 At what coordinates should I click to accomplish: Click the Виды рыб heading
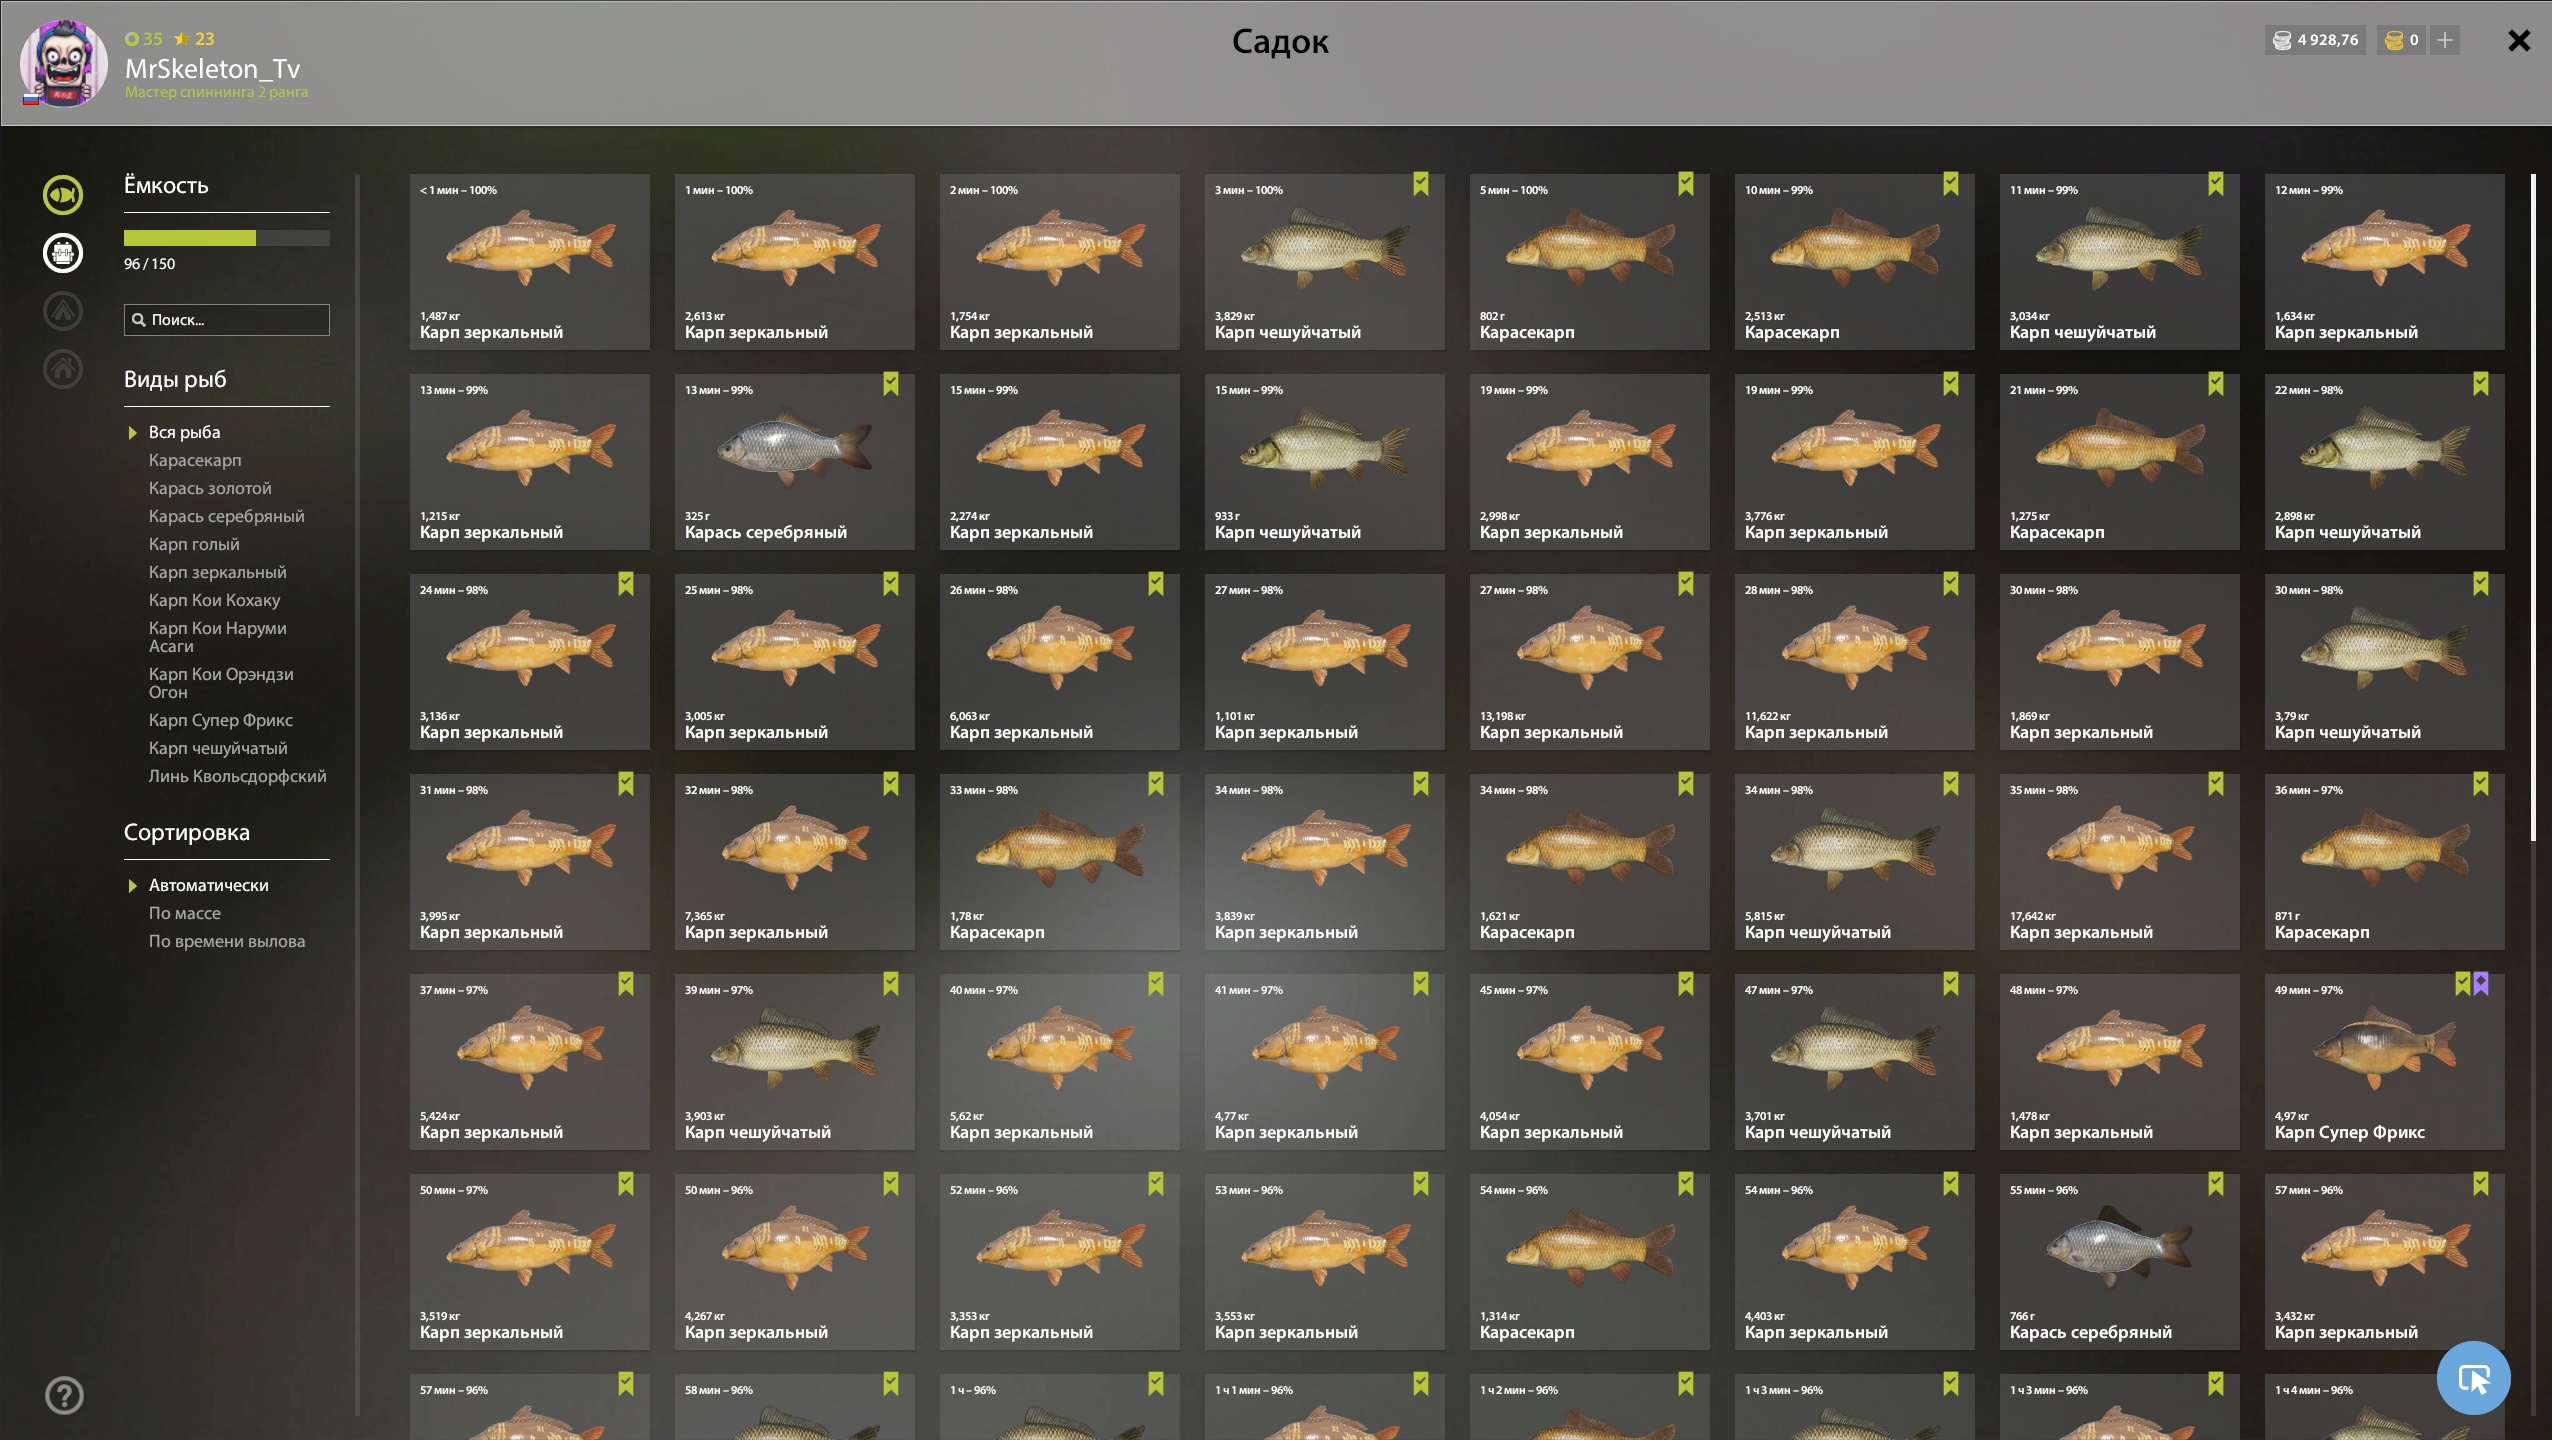175,380
